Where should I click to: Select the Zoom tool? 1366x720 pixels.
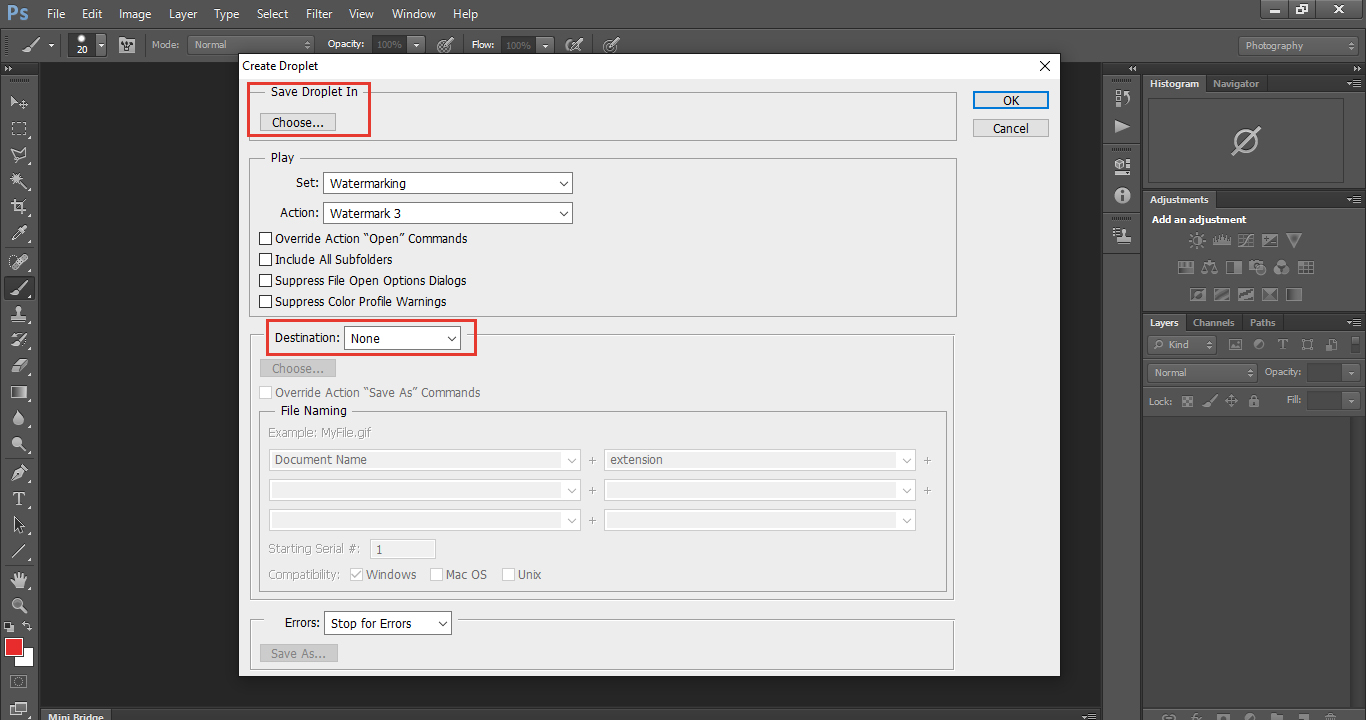(x=19, y=605)
